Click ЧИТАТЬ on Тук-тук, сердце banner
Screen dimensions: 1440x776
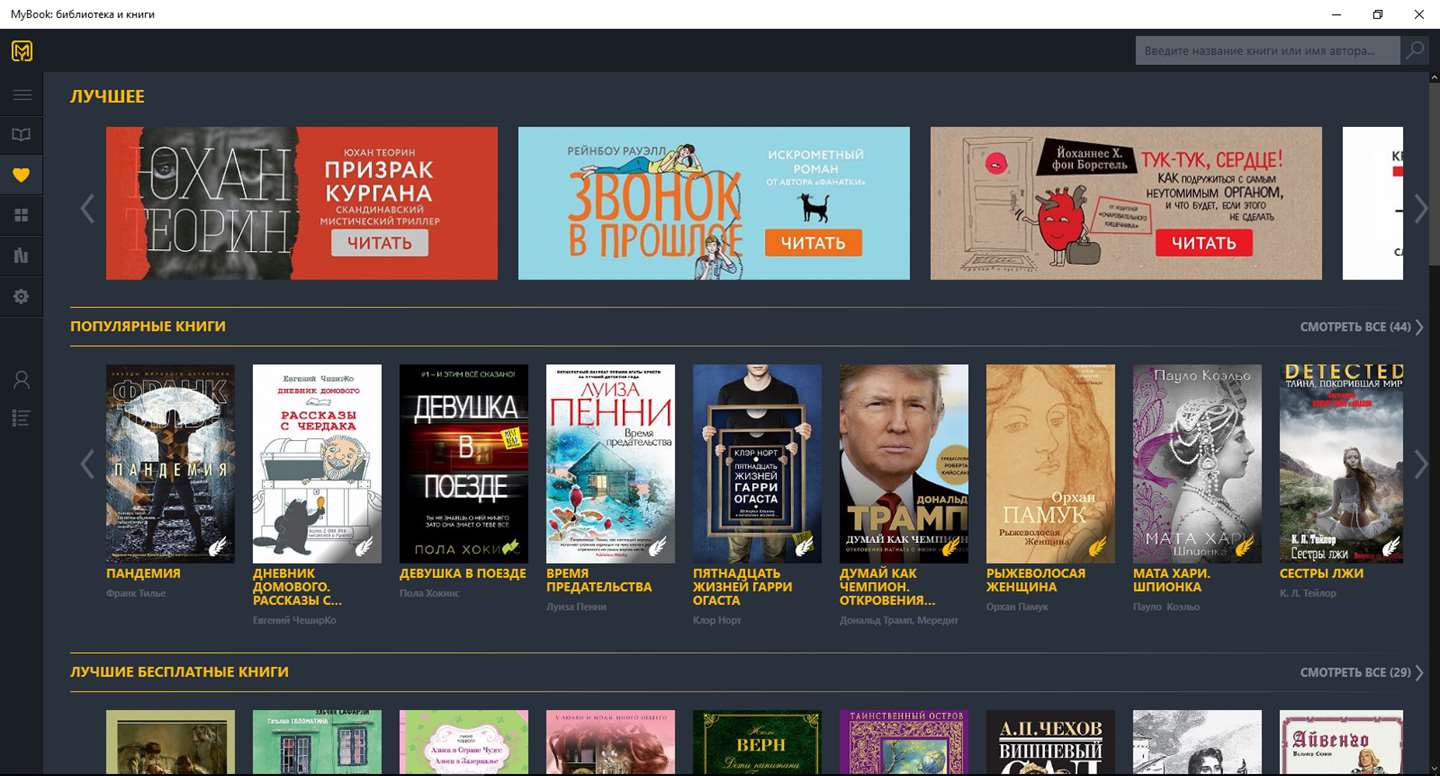pos(1204,243)
